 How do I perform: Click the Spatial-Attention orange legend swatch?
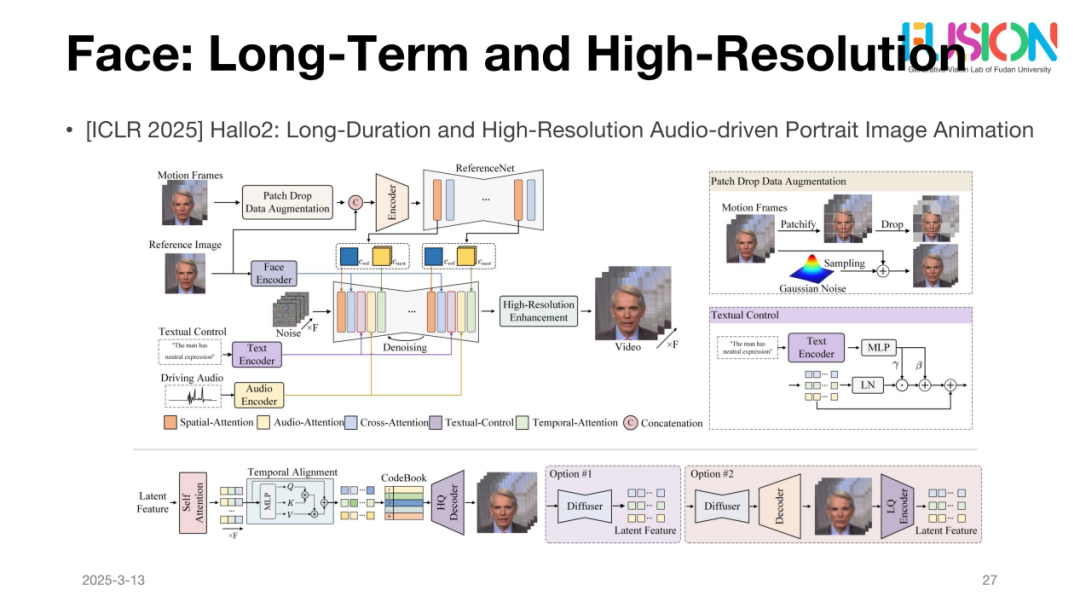tap(170, 423)
